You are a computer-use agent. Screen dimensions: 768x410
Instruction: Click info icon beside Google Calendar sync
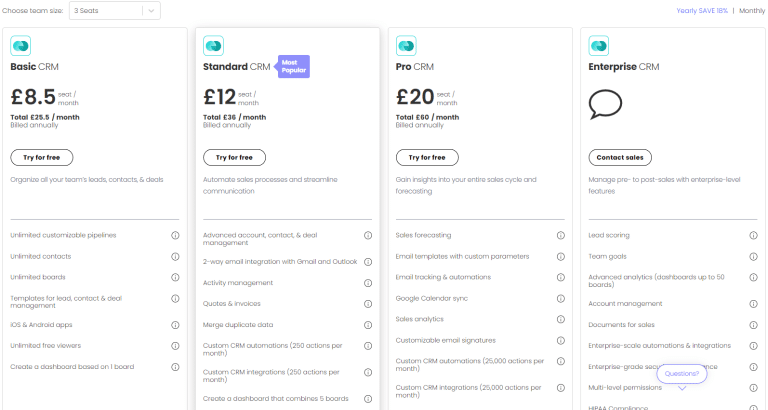[560, 299]
